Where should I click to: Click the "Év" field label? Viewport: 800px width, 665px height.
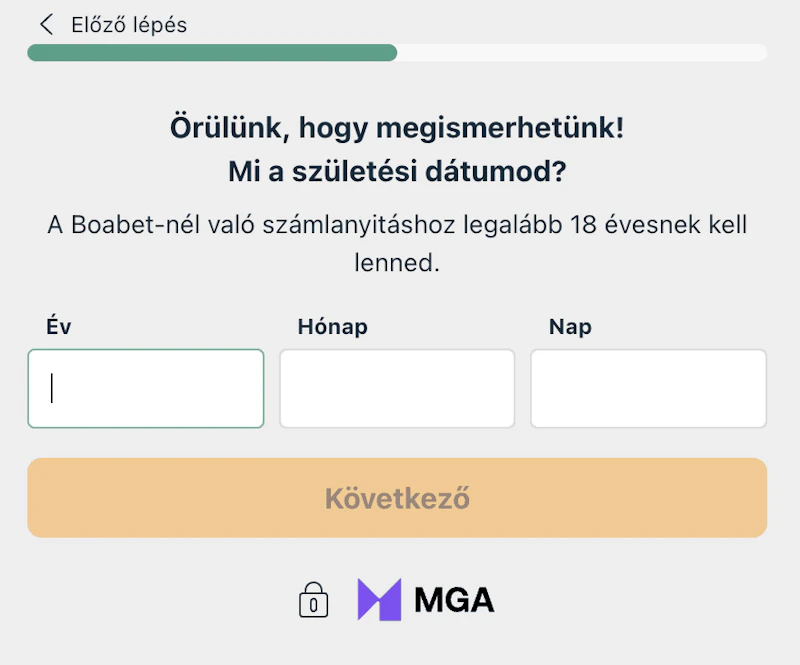59,326
